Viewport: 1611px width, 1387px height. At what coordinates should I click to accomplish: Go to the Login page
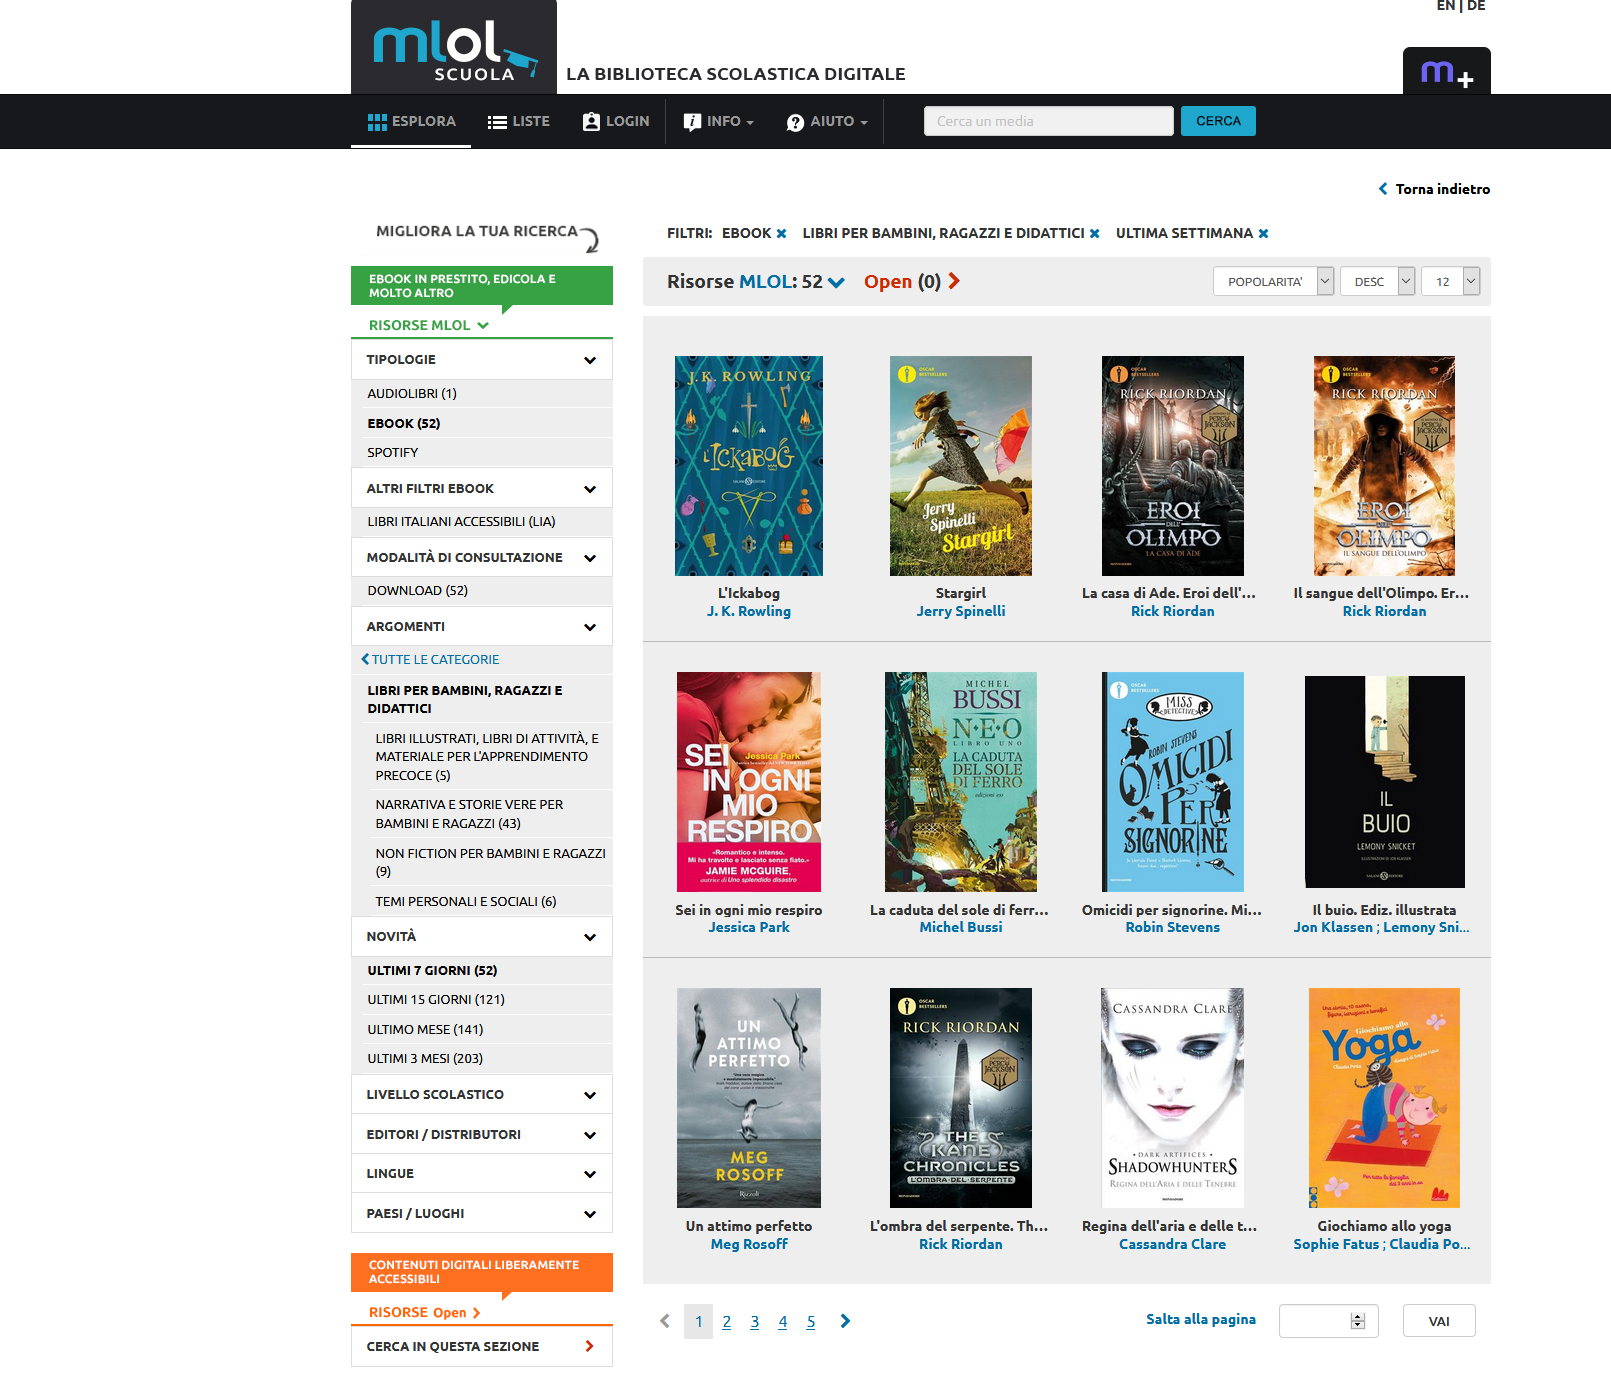pyautogui.click(x=616, y=121)
